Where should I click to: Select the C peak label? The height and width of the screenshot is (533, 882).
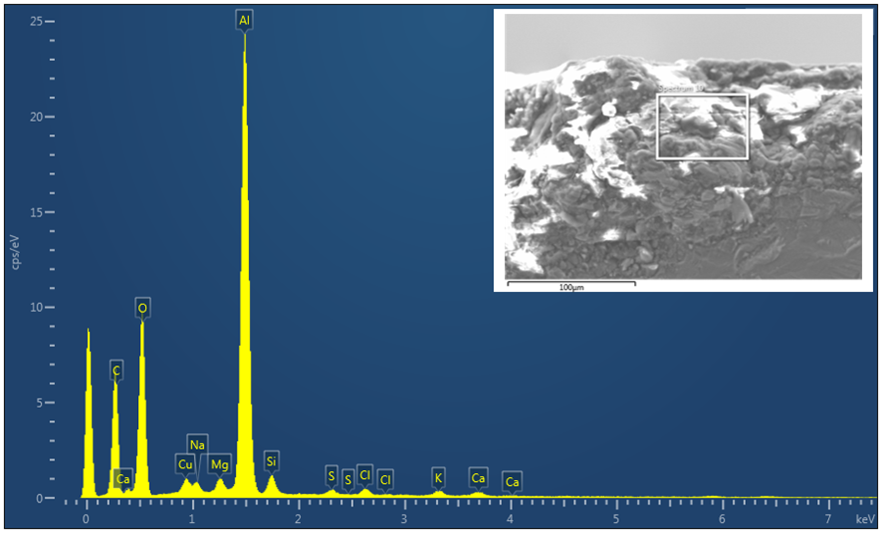click(116, 371)
